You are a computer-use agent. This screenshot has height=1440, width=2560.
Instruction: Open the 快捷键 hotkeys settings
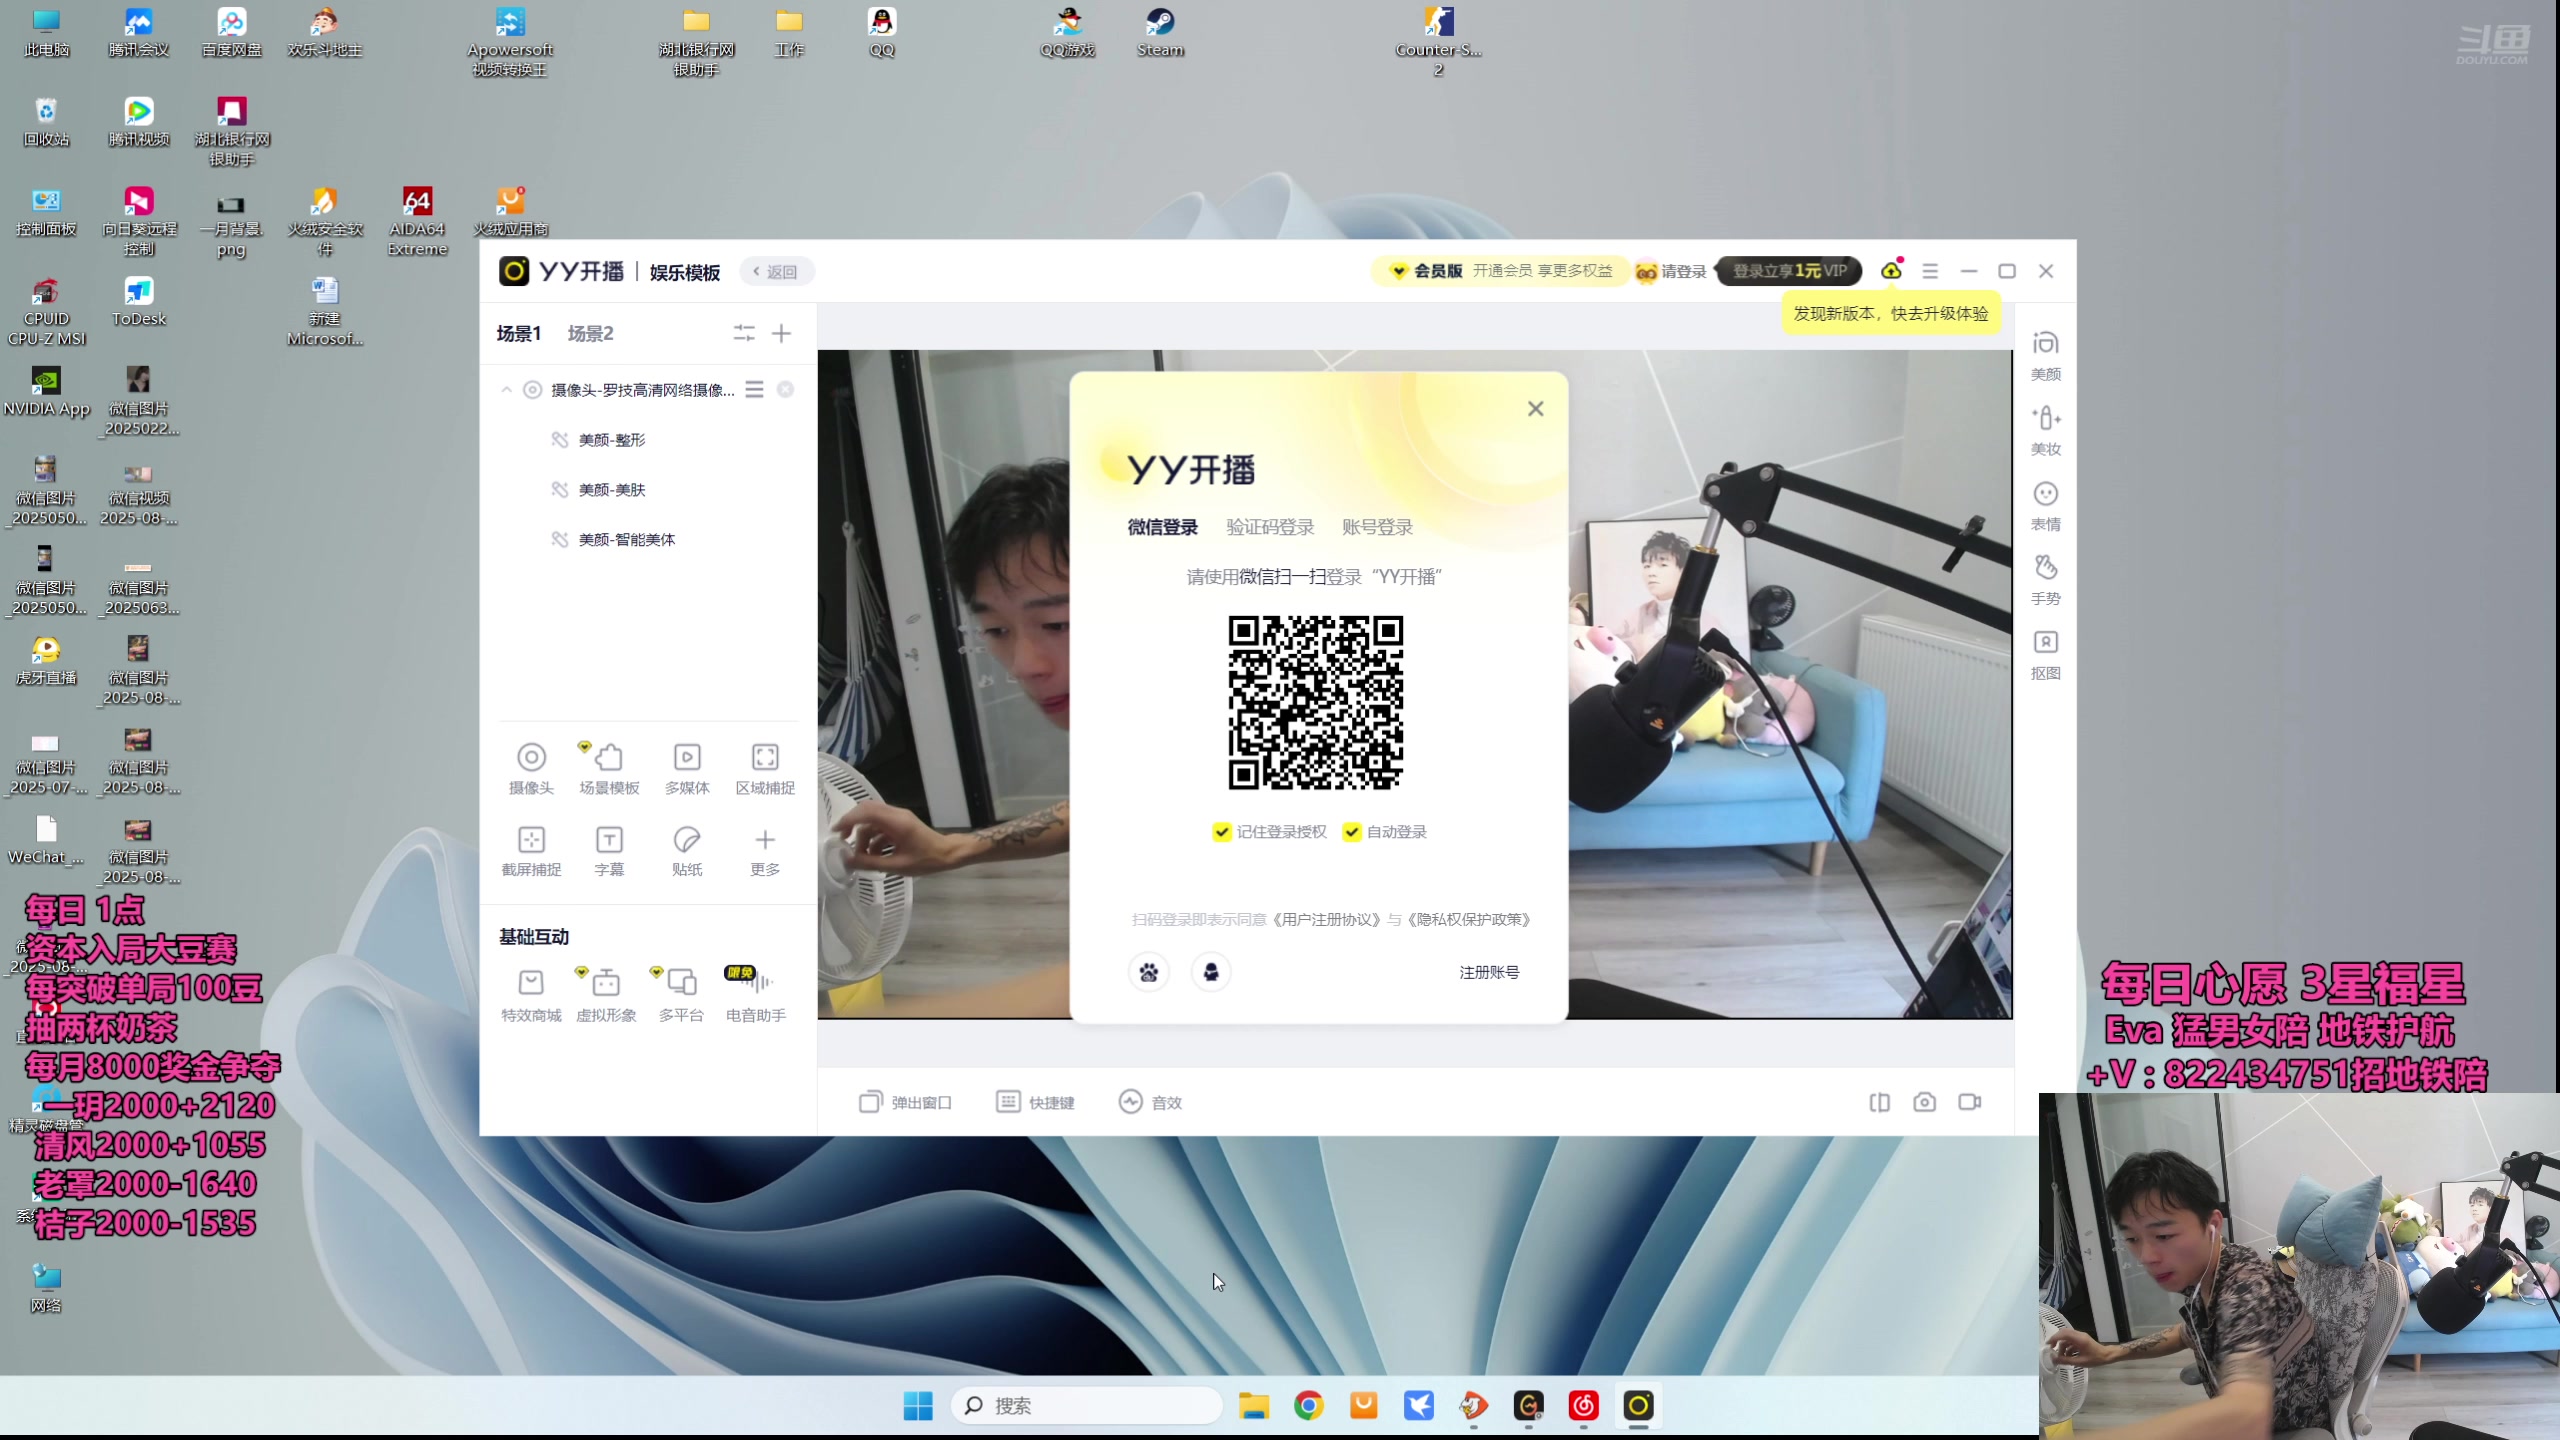(x=1035, y=1102)
